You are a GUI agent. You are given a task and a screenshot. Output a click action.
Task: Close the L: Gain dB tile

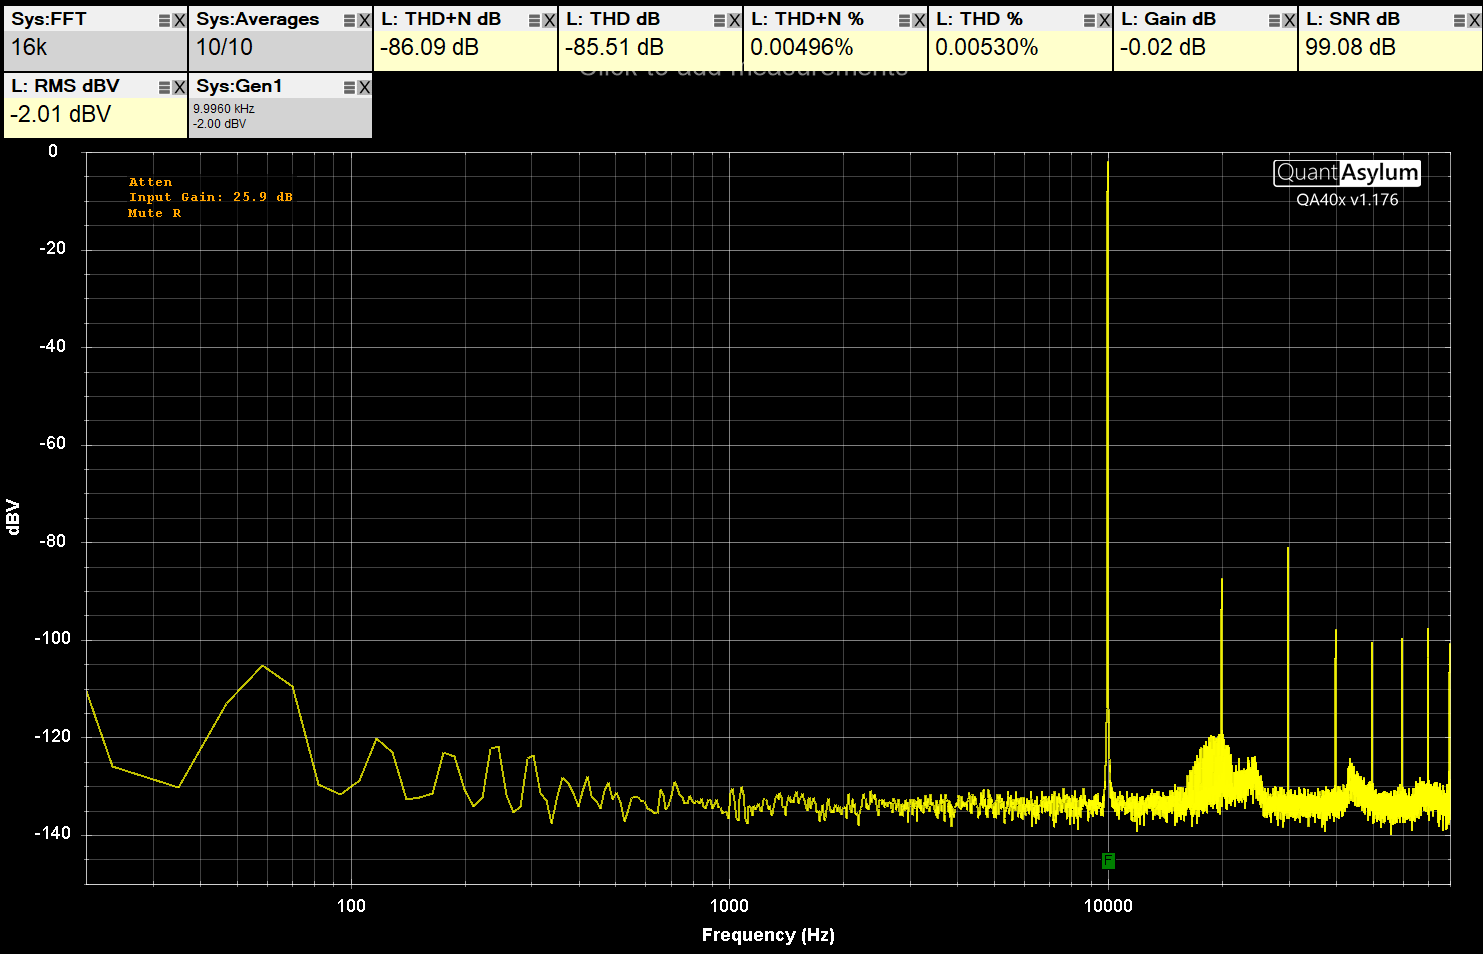pos(1289,21)
